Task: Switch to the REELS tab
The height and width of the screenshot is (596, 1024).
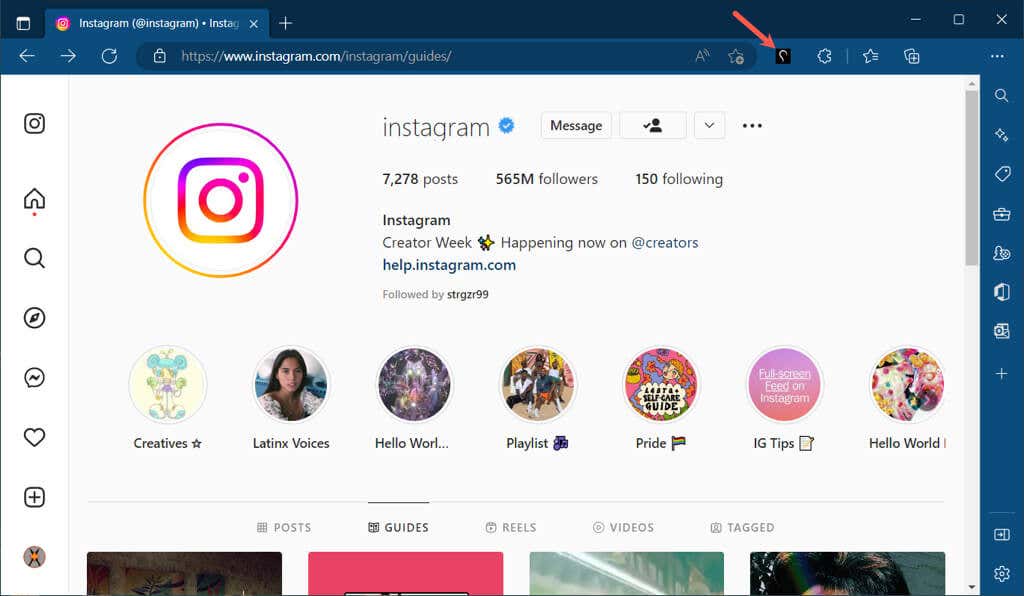Action: coord(511,527)
